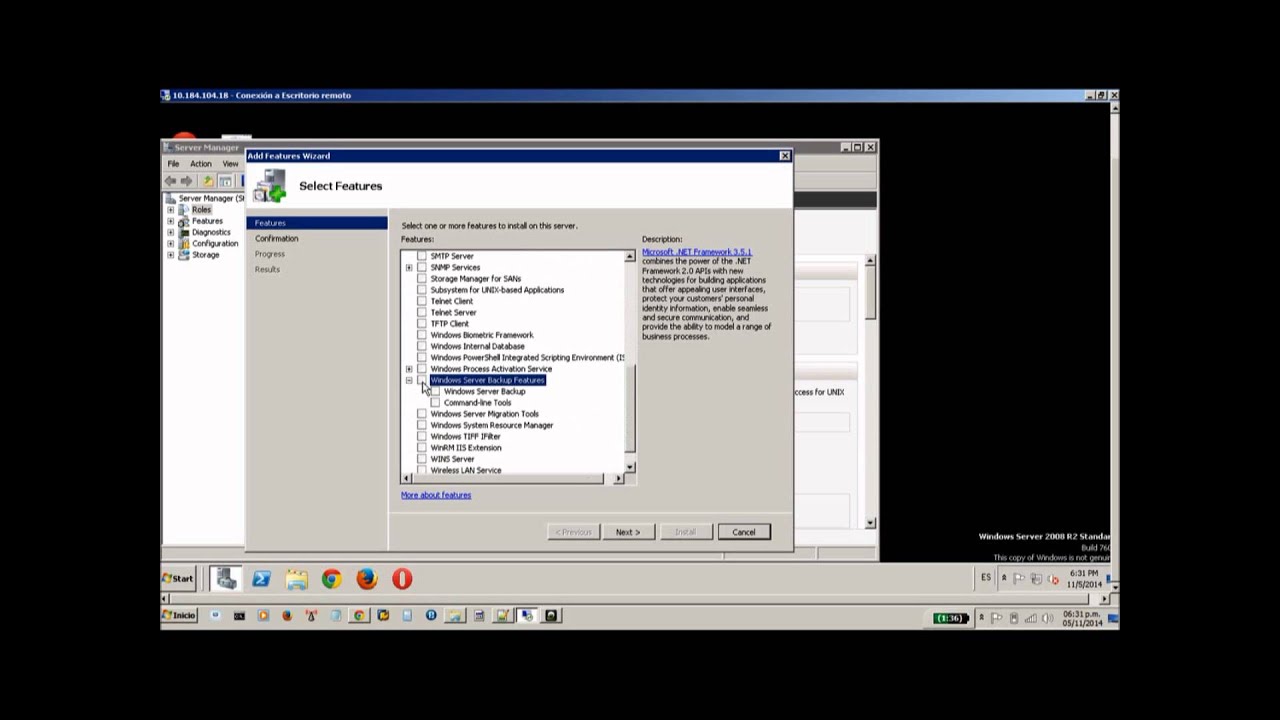This screenshot has width=1280, height=720.
Task: Launch Firefox from the remote taskbar
Action: (366, 579)
